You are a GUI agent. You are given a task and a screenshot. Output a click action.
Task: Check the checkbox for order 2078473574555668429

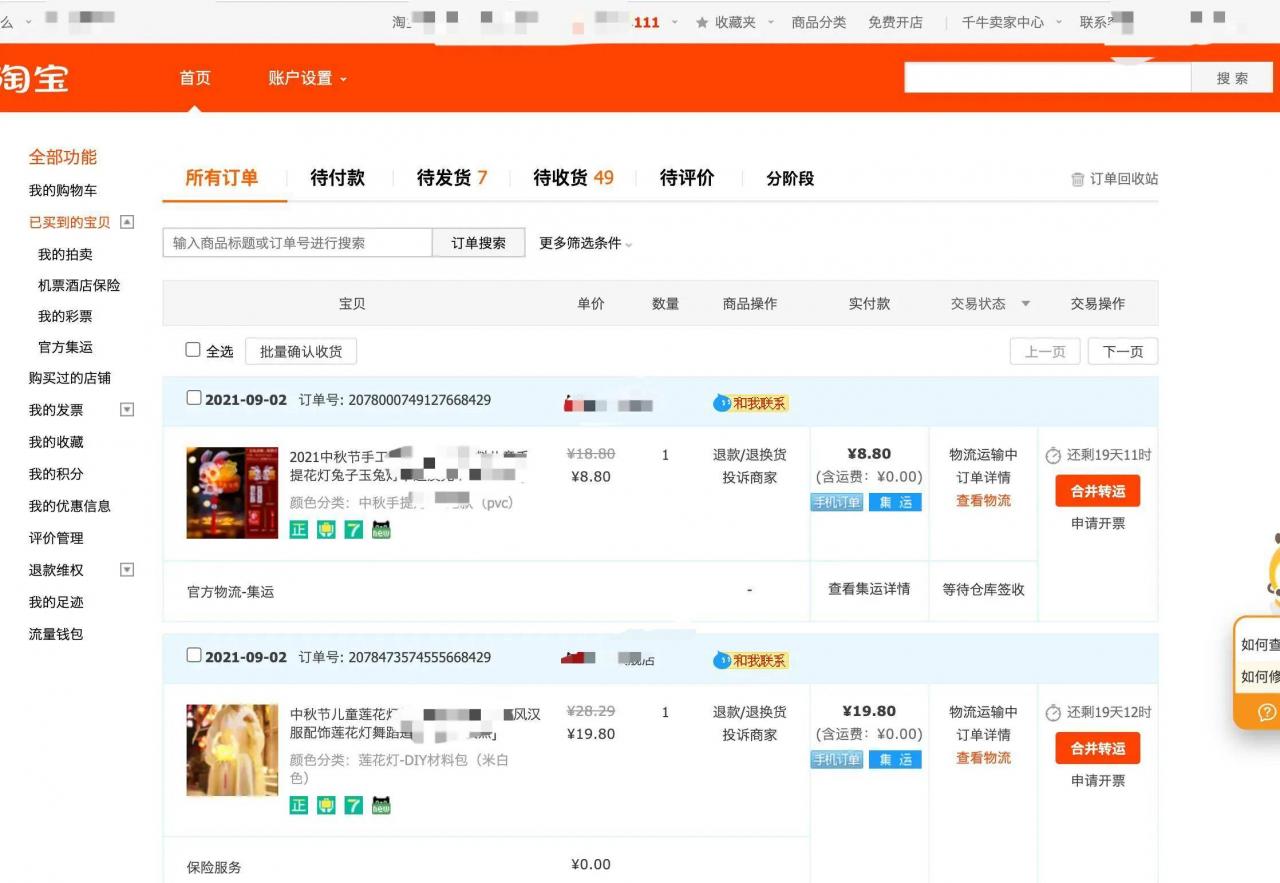coord(194,657)
